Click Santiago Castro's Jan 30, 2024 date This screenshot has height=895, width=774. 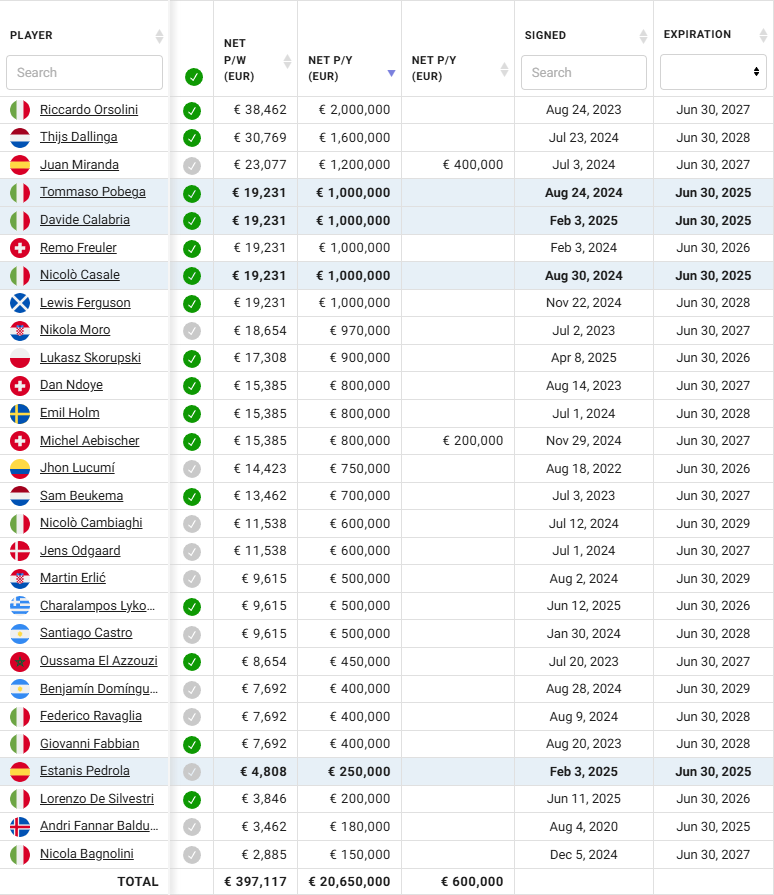click(583, 634)
